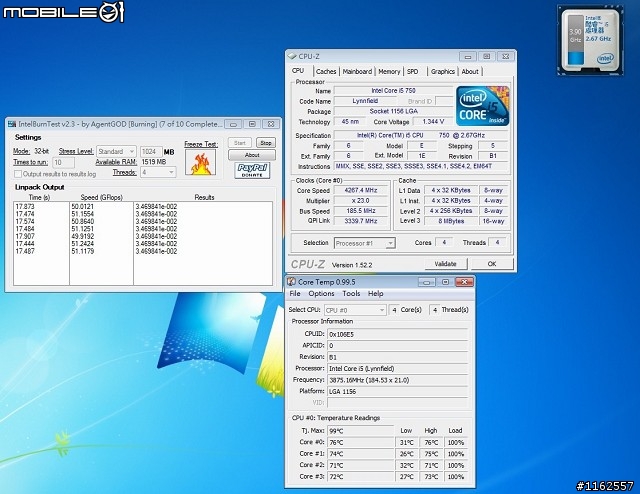Close the Core Temp window
640x494 pixels.
(464, 282)
